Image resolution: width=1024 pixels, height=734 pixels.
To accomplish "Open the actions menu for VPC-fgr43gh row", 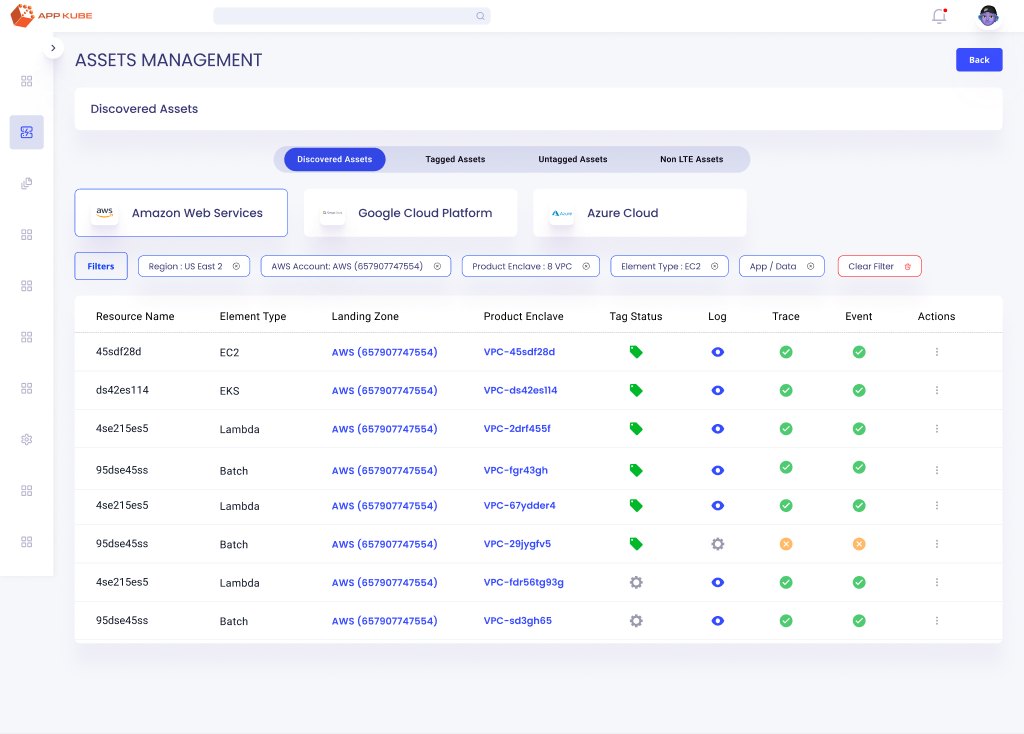I will pos(936,470).
